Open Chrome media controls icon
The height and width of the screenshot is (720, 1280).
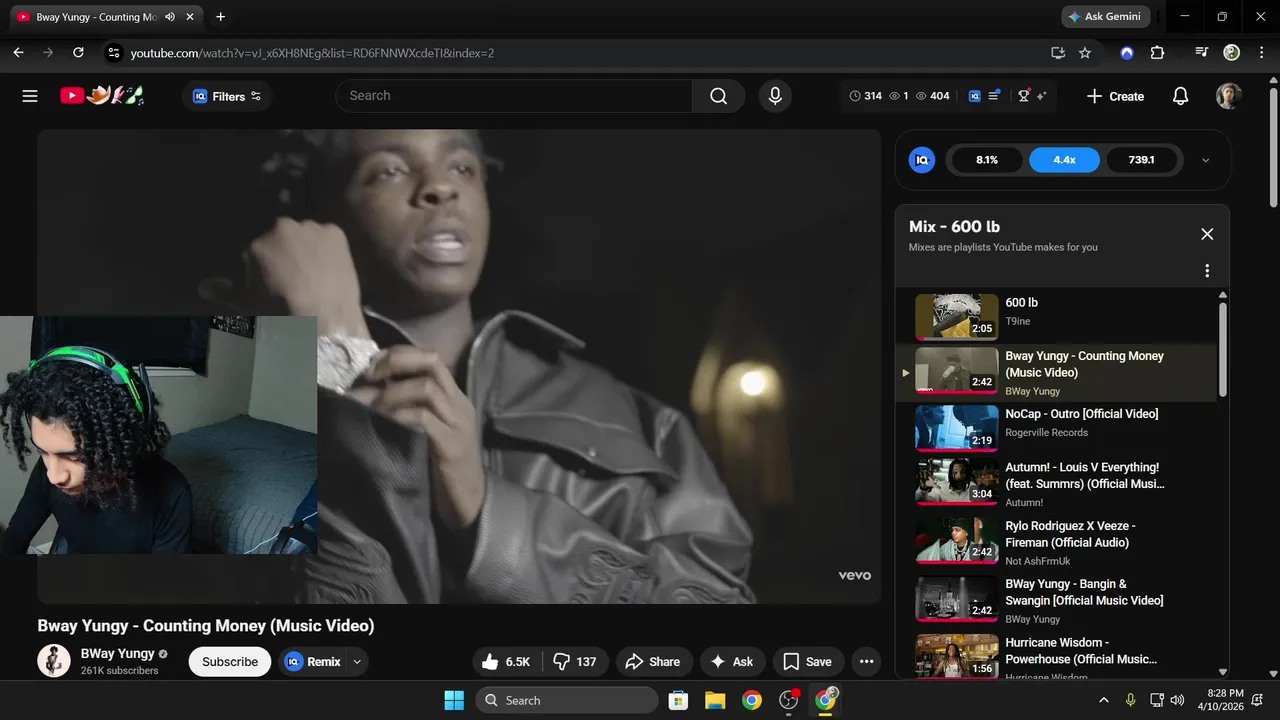[1202, 53]
